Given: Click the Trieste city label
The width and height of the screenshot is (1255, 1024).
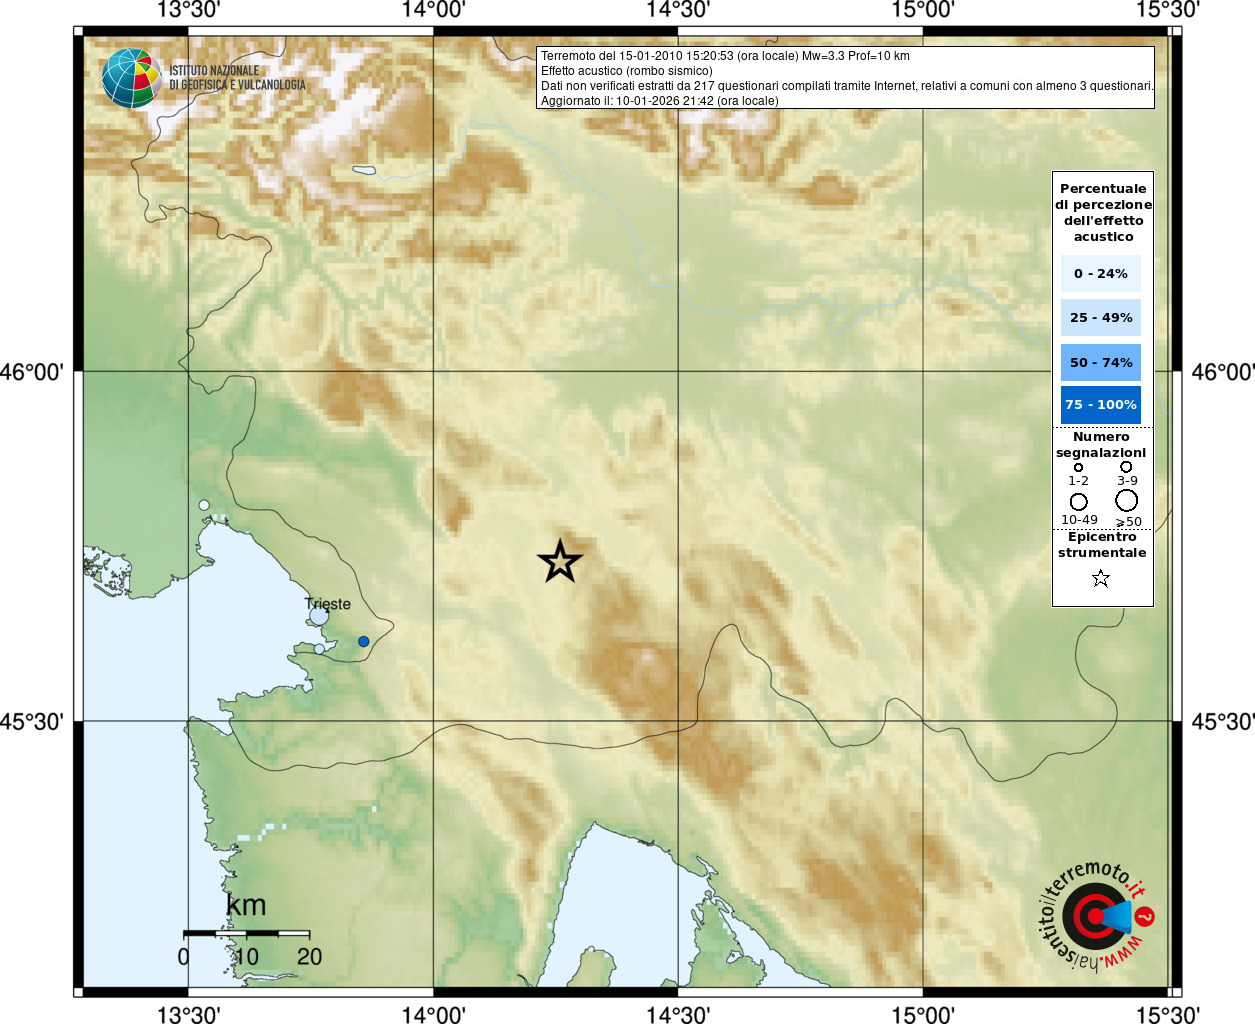Looking at the screenshot, I should pyautogui.click(x=328, y=604).
